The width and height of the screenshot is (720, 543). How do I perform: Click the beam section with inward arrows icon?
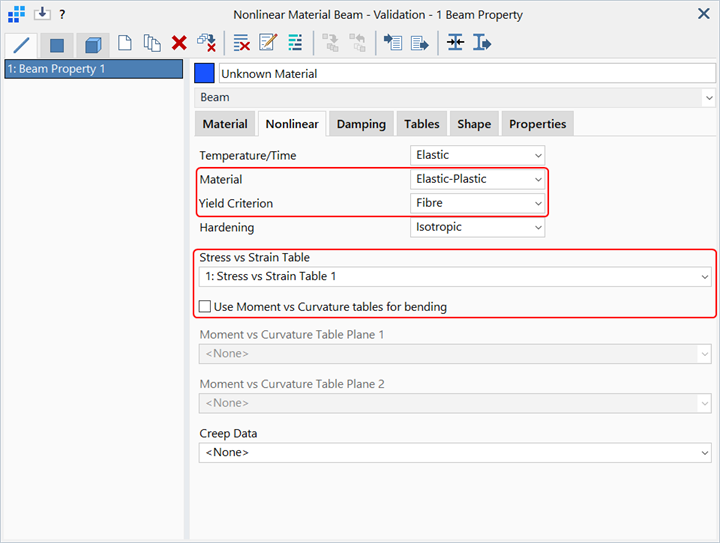click(456, 42)
